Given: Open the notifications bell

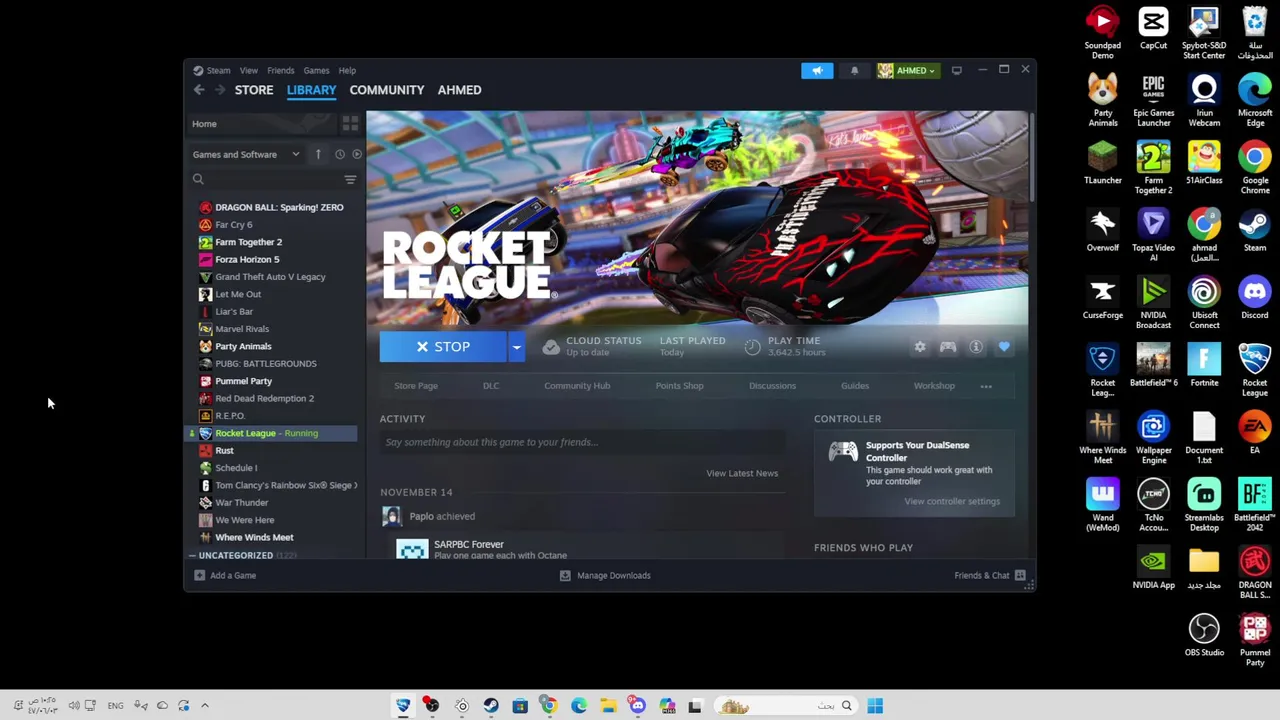Looking at the screenshot, I should point(854,71).
